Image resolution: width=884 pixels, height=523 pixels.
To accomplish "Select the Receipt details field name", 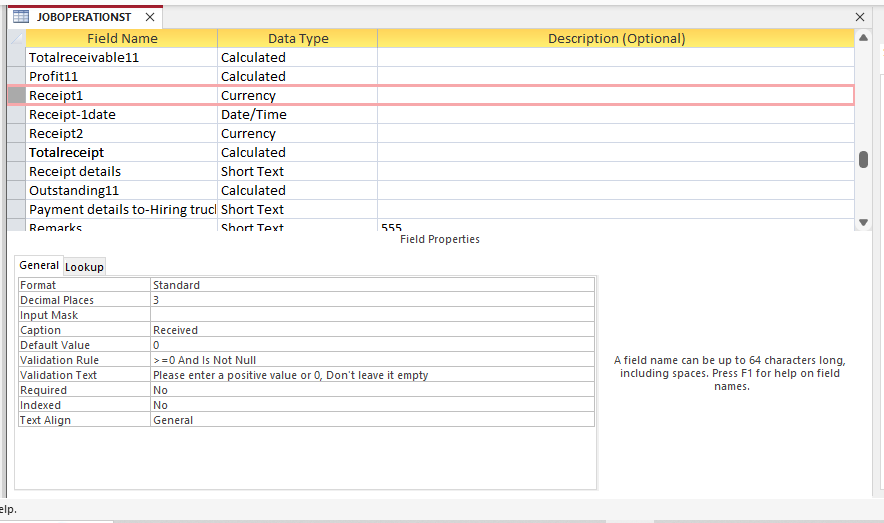I will (x=75, y=172).
